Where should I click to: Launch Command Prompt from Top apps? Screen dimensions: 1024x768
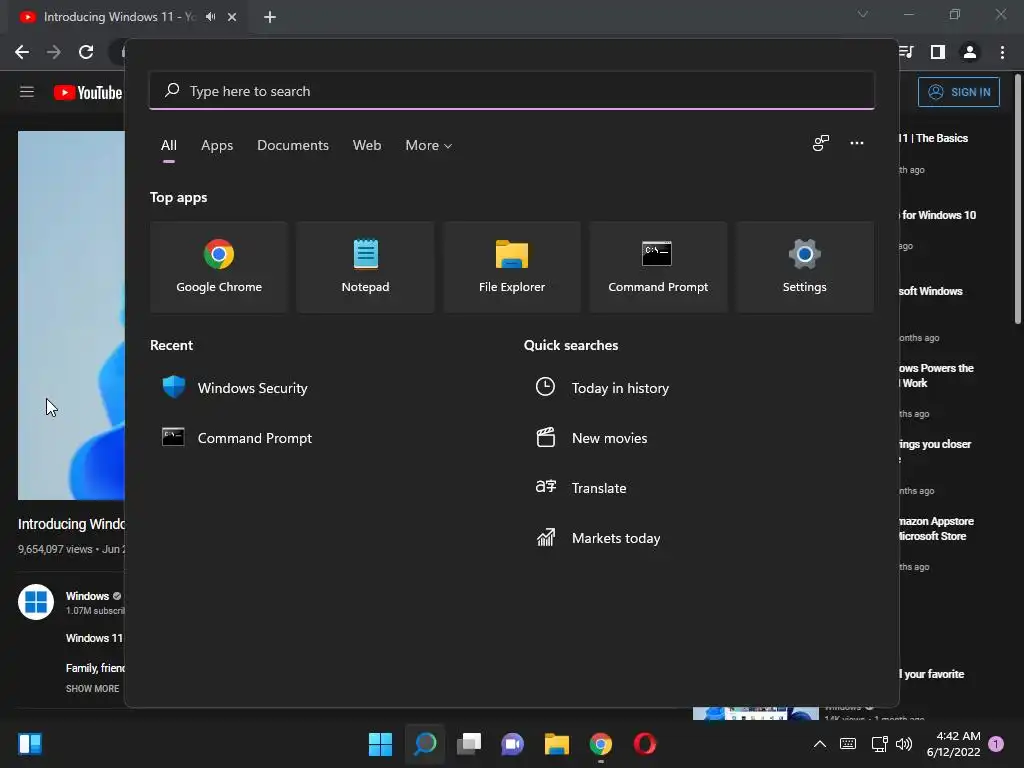658,266
